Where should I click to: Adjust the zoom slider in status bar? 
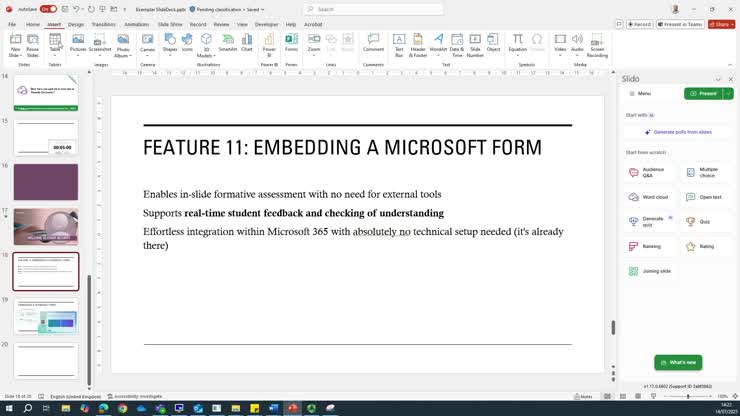click(688, 397)
